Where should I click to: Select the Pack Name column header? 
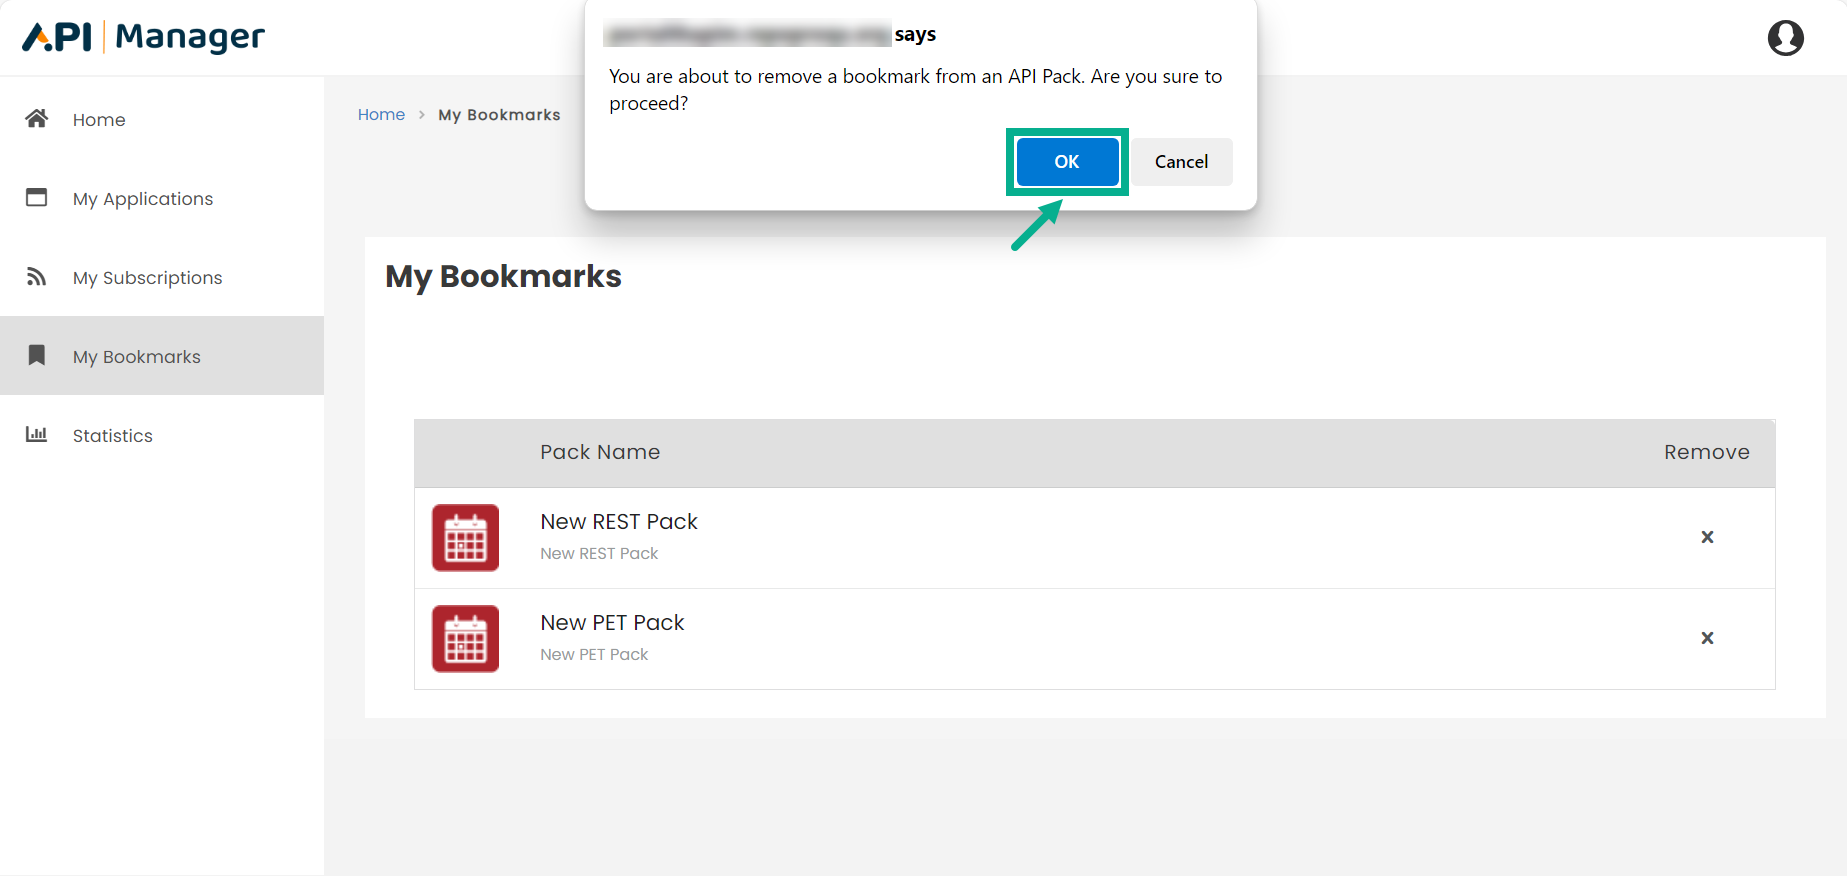(x=600, y=452)
